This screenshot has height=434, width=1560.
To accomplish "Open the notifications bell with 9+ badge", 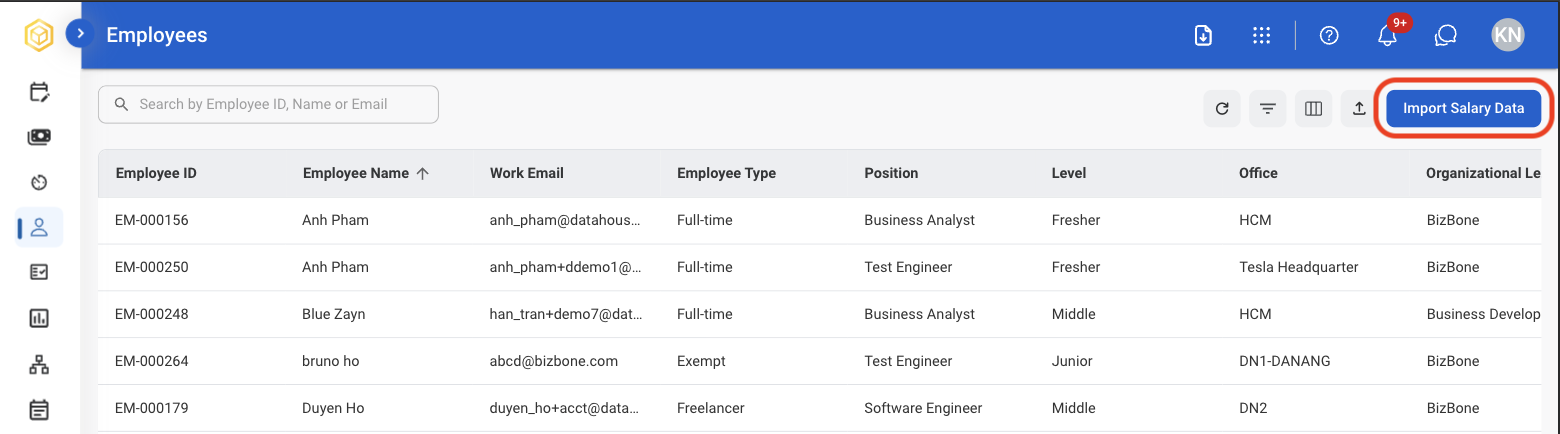I will [1387, 35].
